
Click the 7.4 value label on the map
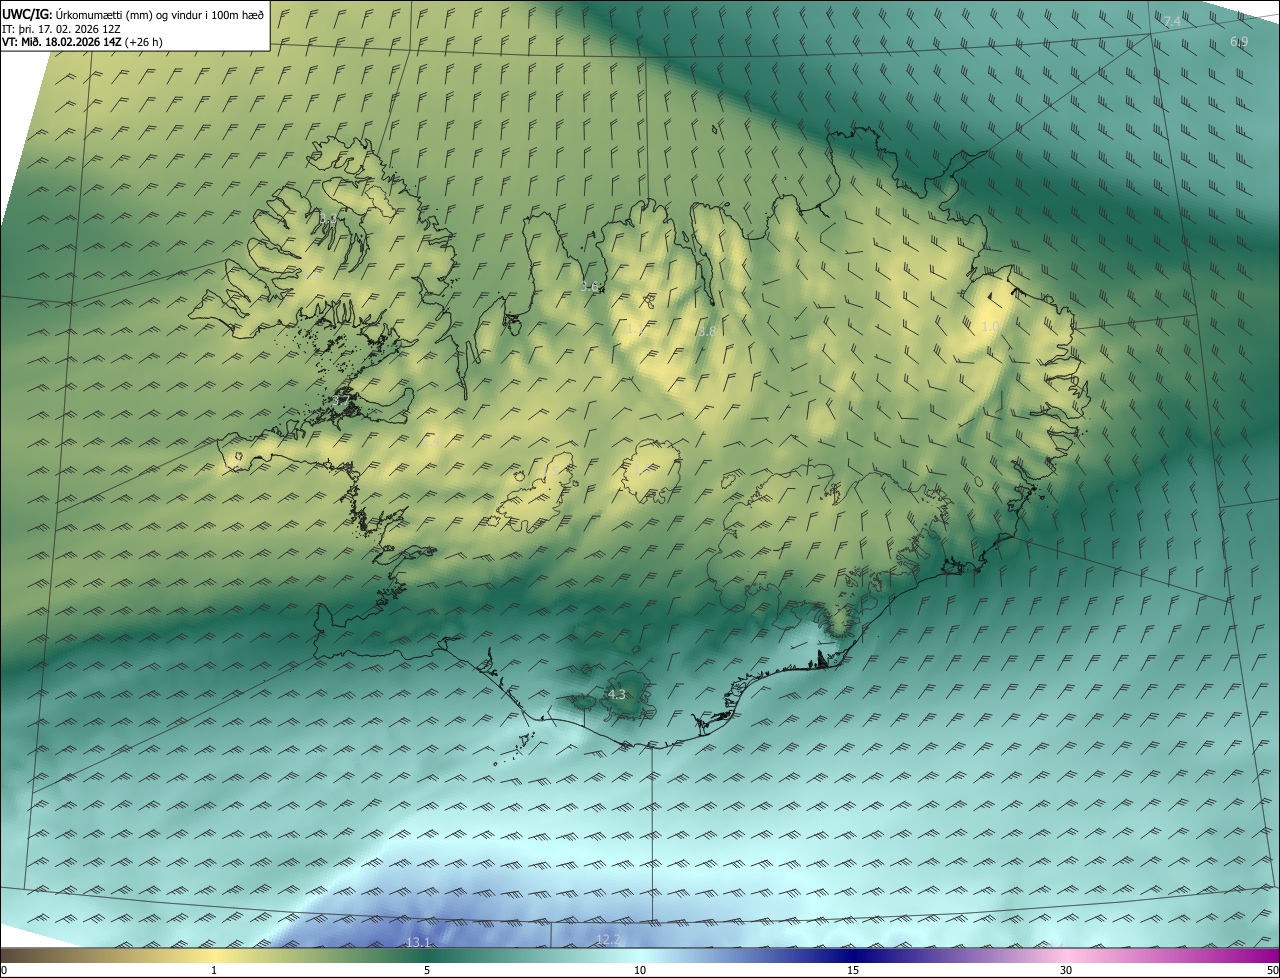[x=1172, y=22]
